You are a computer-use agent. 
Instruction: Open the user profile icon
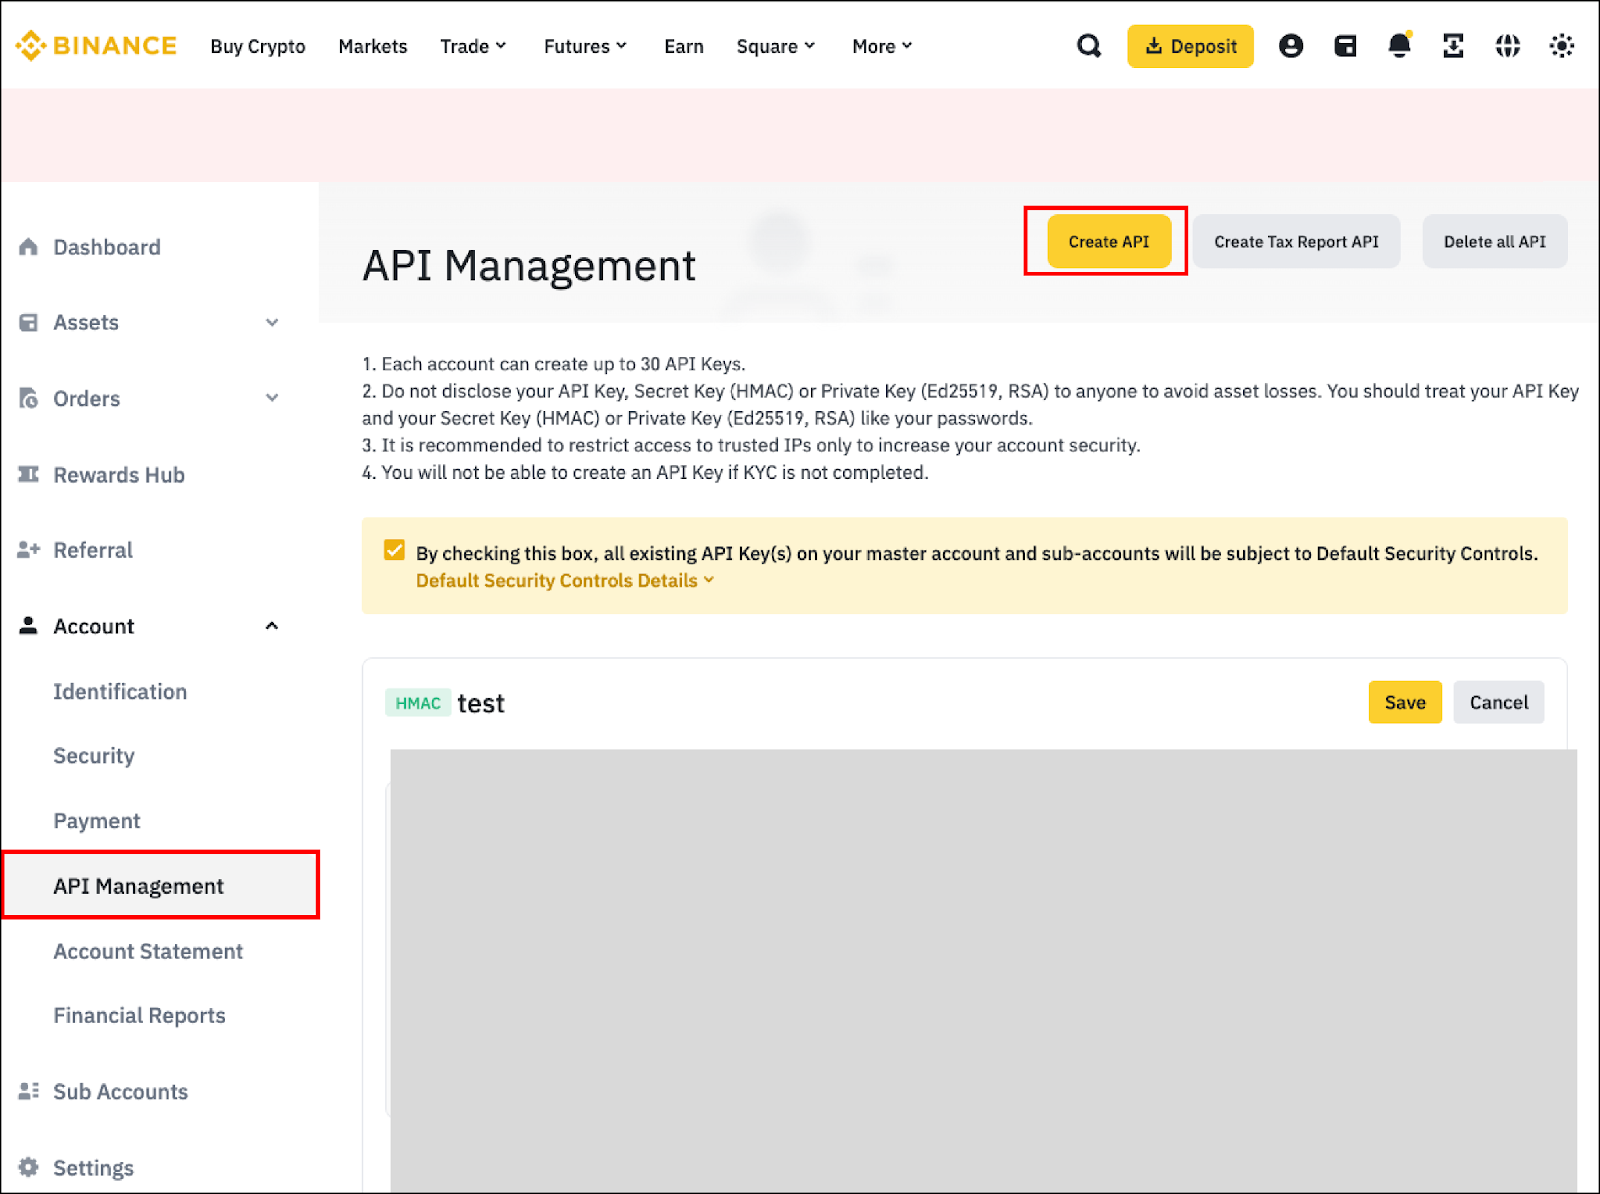click(1291, 46)
